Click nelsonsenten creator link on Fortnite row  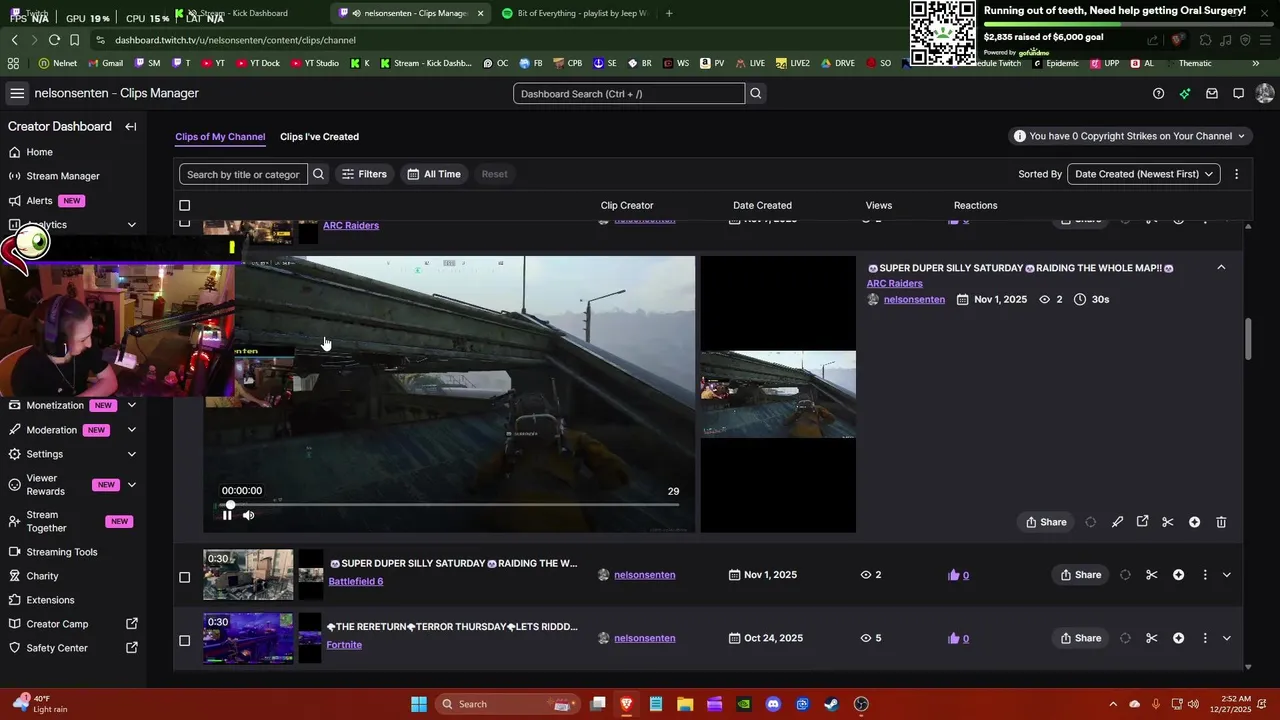pyautogui.click(x=644, y=638)
